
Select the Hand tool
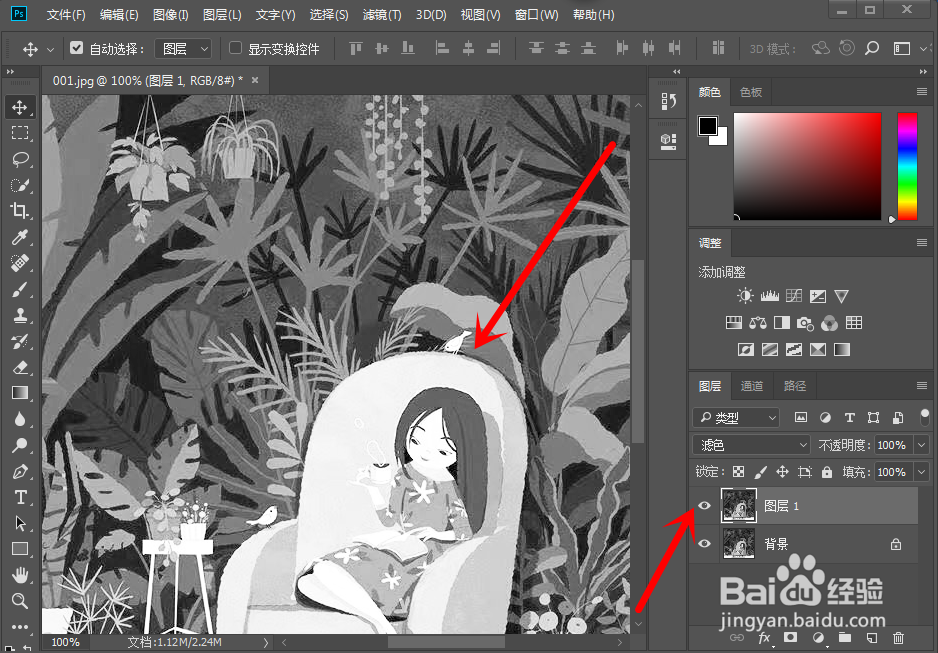click(20, 575)
